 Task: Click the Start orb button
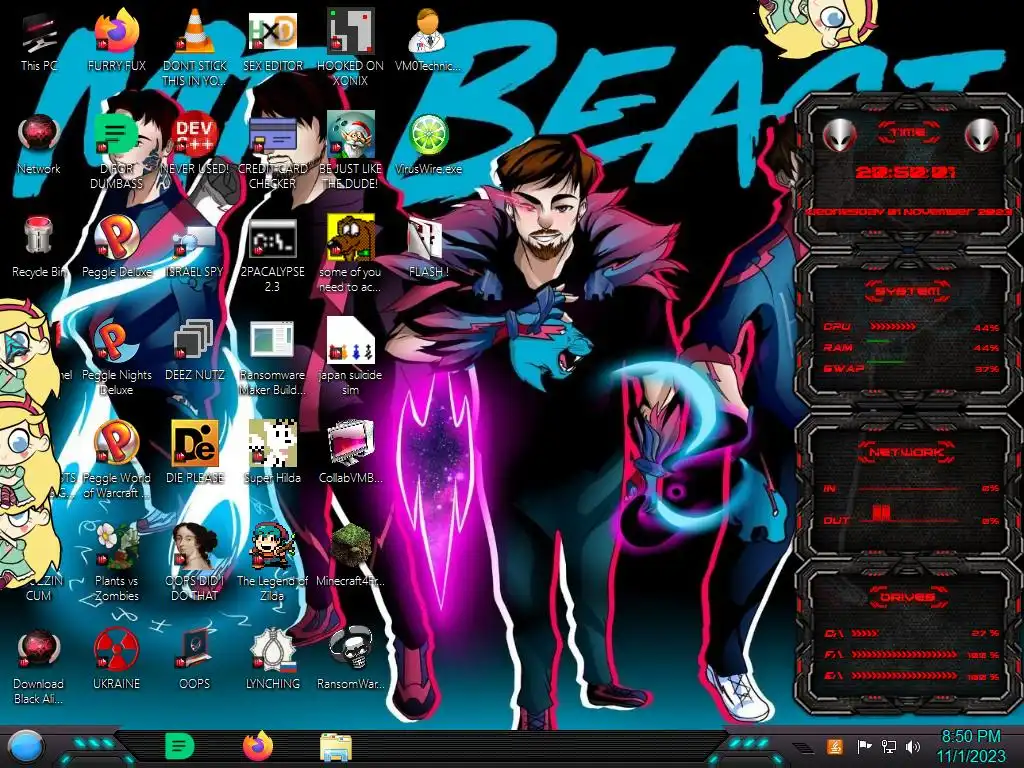click(x=25, y=748)
